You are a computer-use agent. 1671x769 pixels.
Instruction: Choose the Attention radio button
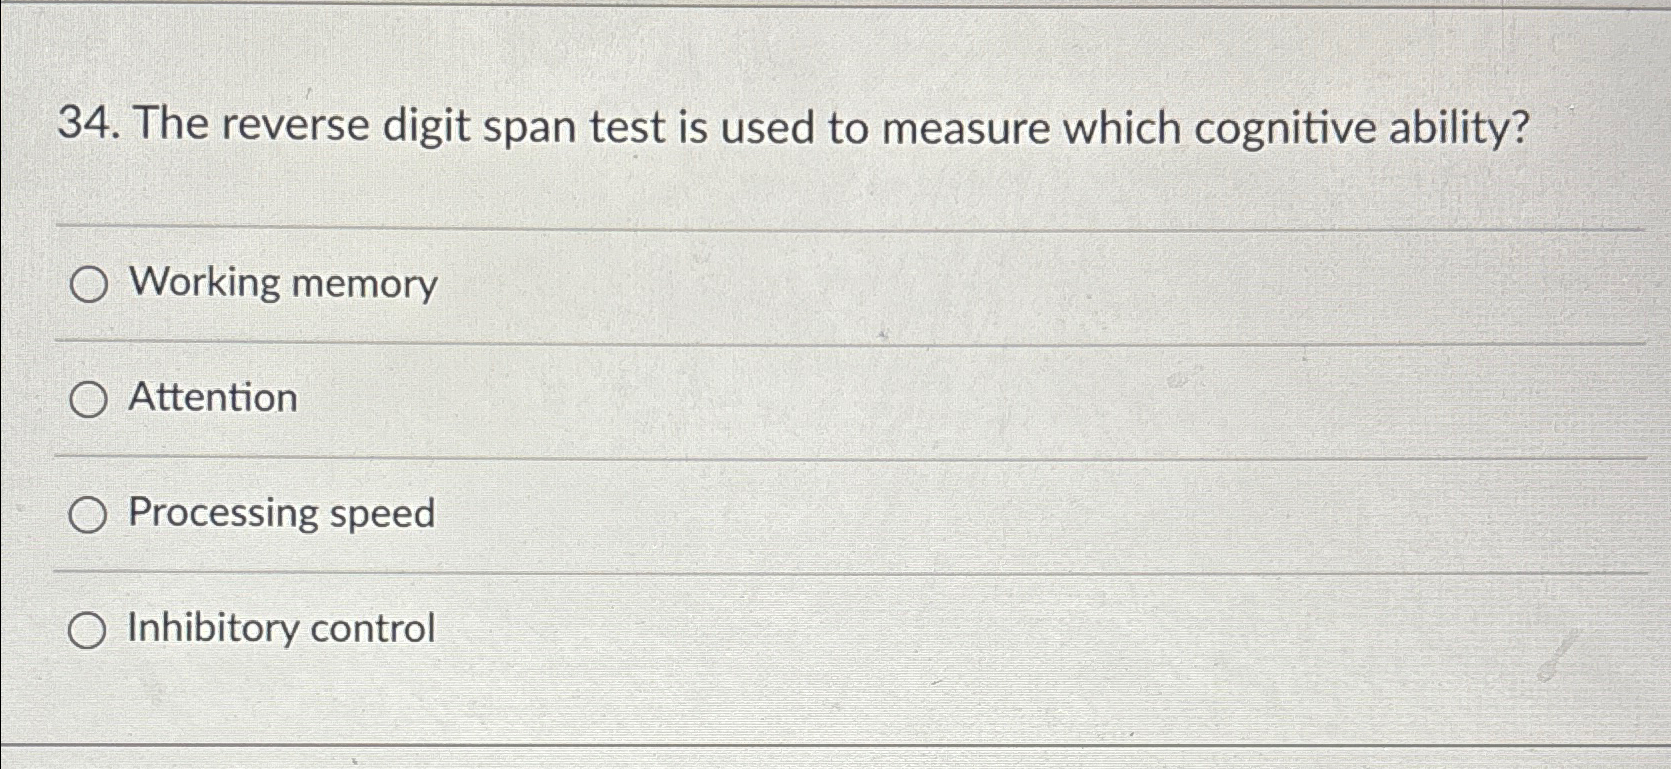(88, 401)
